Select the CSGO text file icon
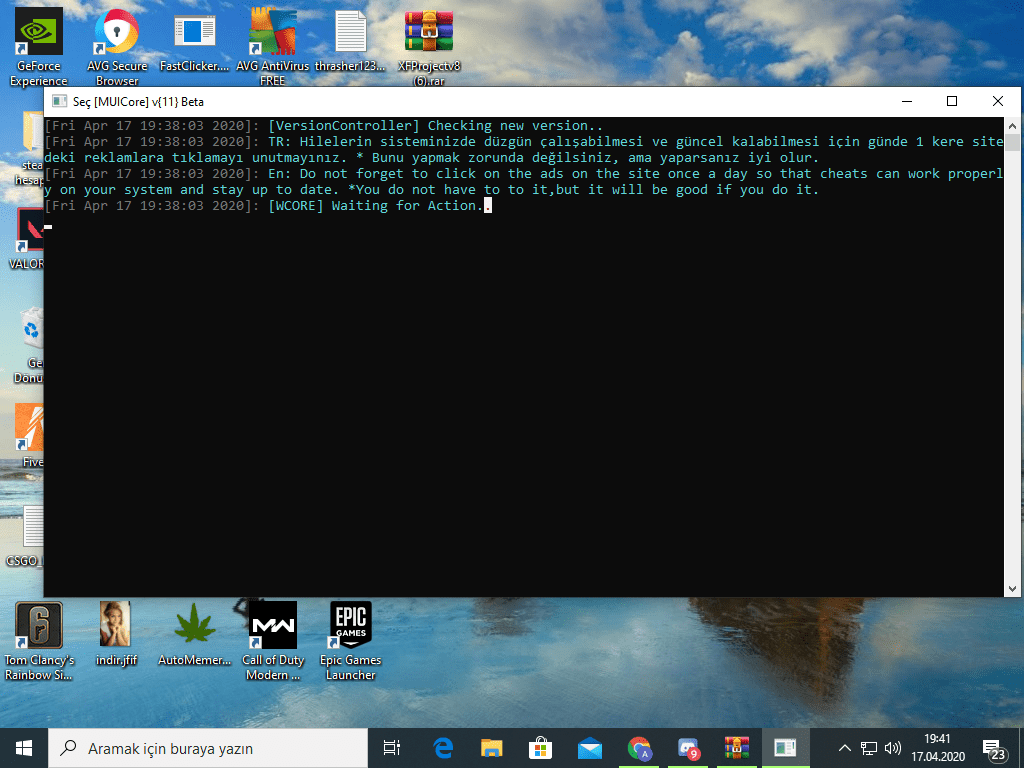Screen dimensions: 1024x768 pos(26,536)
